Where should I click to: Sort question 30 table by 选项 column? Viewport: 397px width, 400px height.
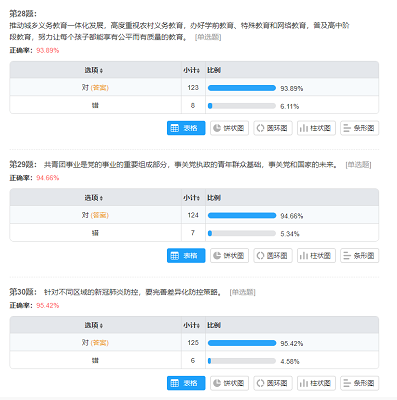94,325
